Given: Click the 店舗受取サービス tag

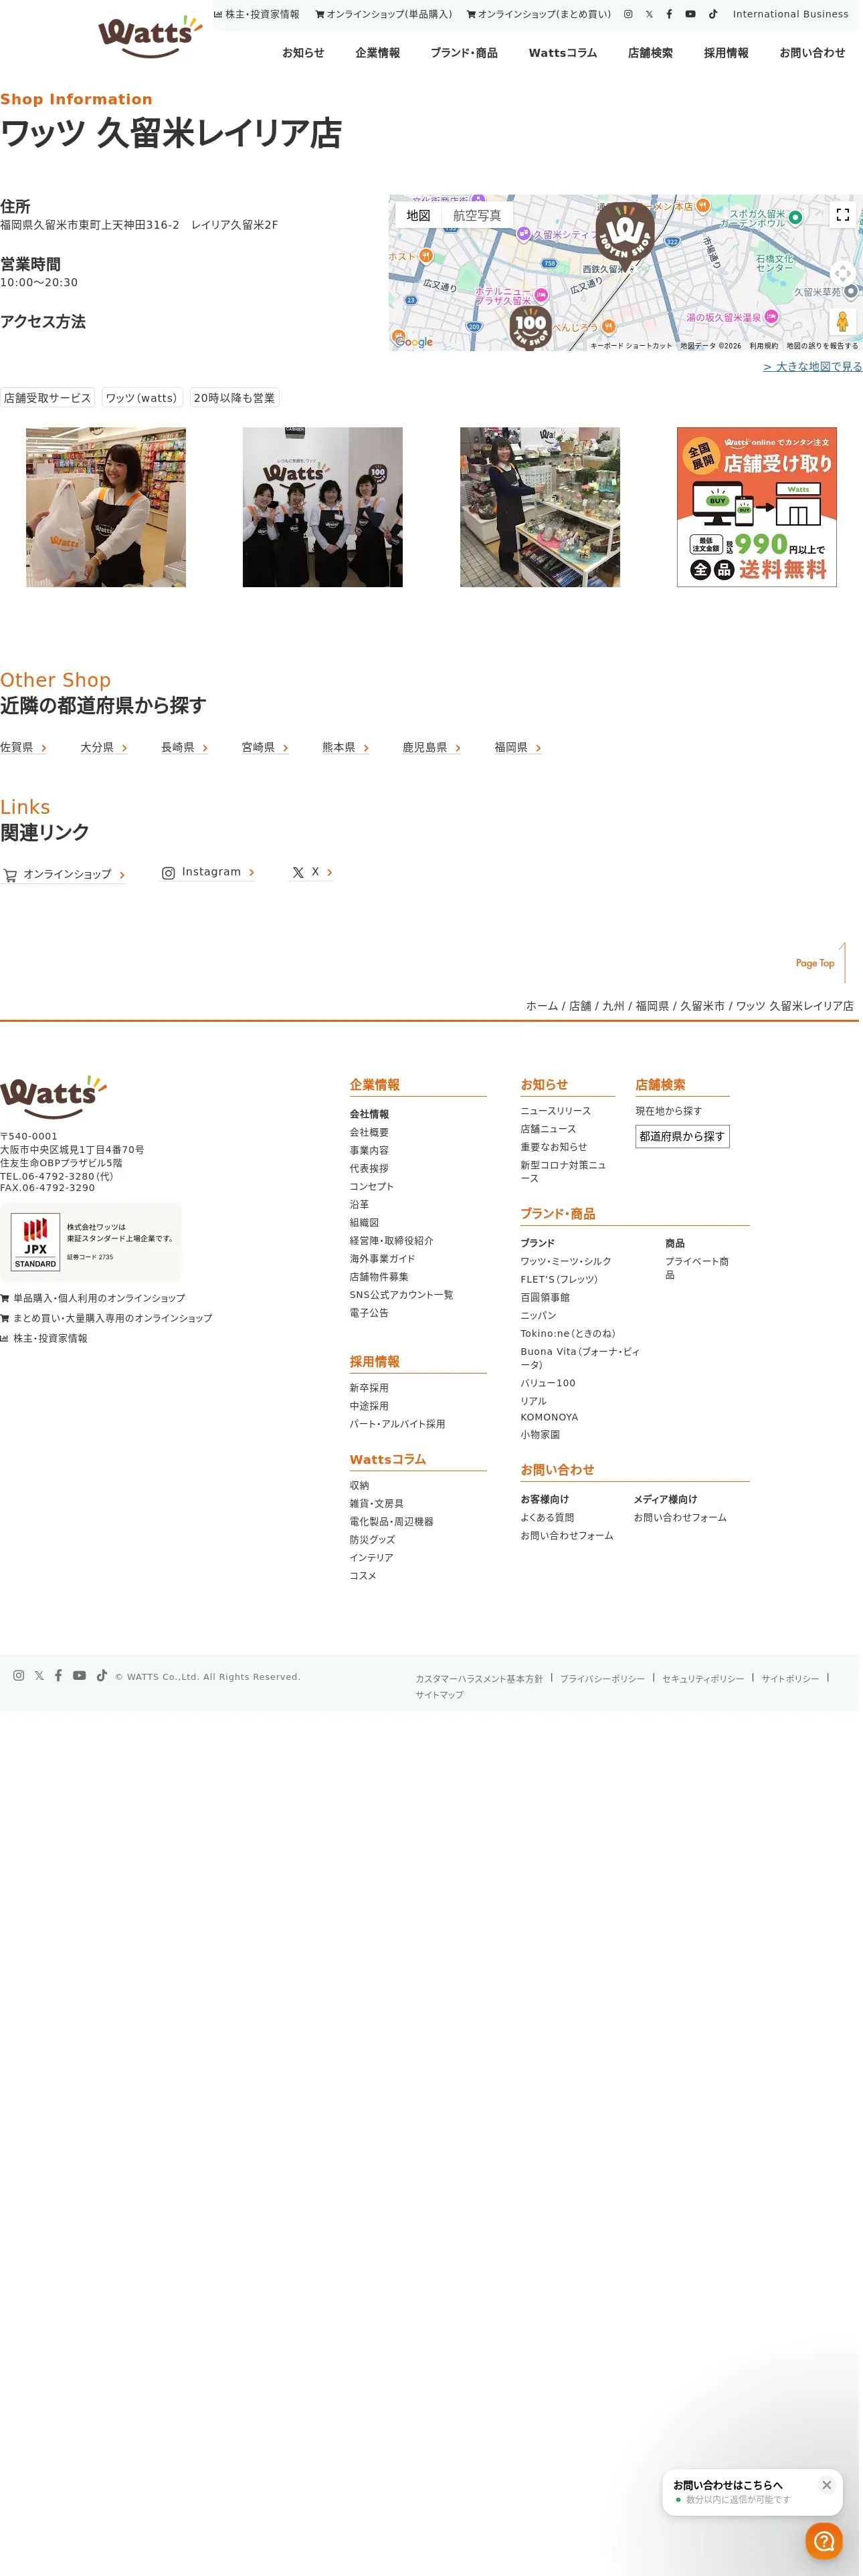Looking at the screenshot, I should (x=47, y=398).
